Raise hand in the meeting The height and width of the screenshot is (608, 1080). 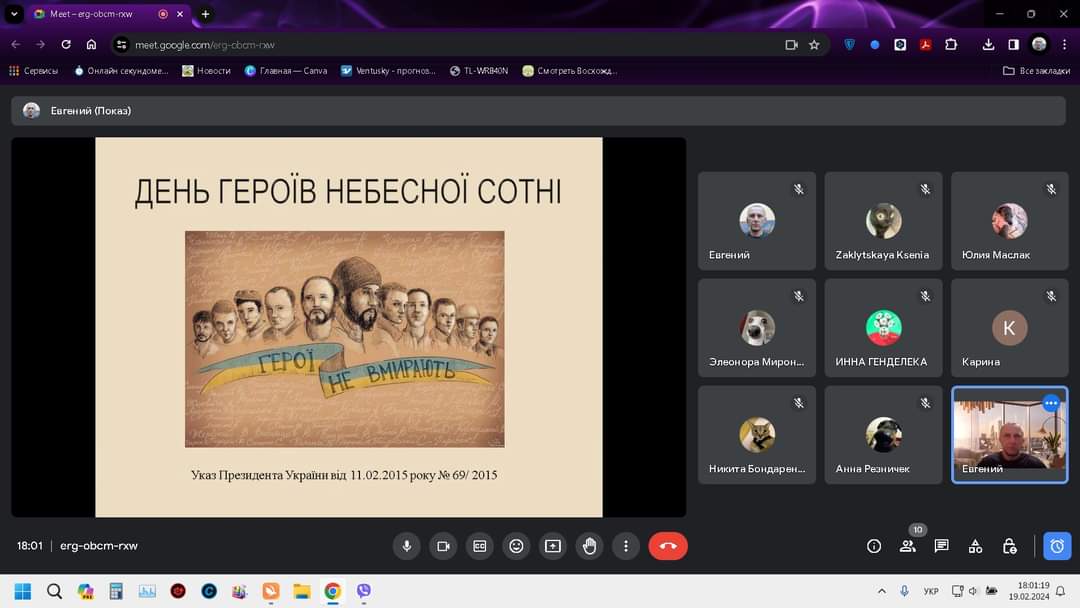click(x=589, y=546)
